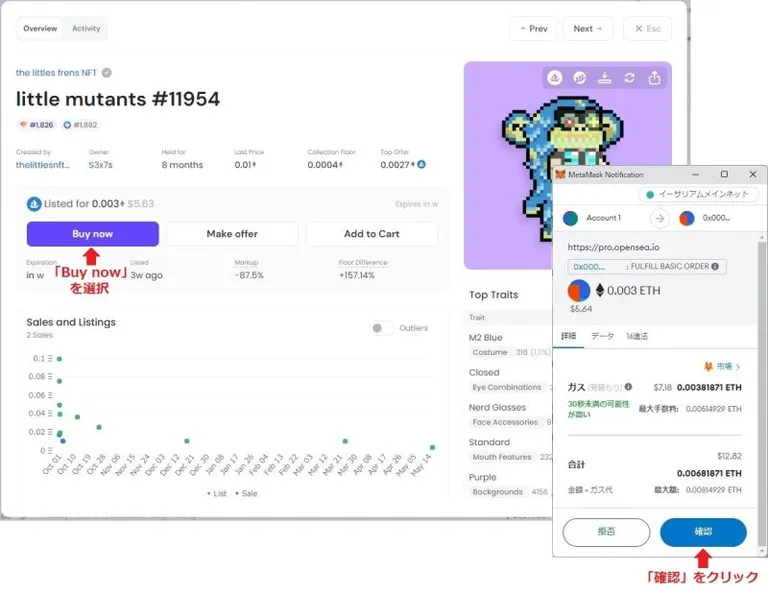Open the chart icon above the NFT image

pyautogui.click(x=579, y=78)
